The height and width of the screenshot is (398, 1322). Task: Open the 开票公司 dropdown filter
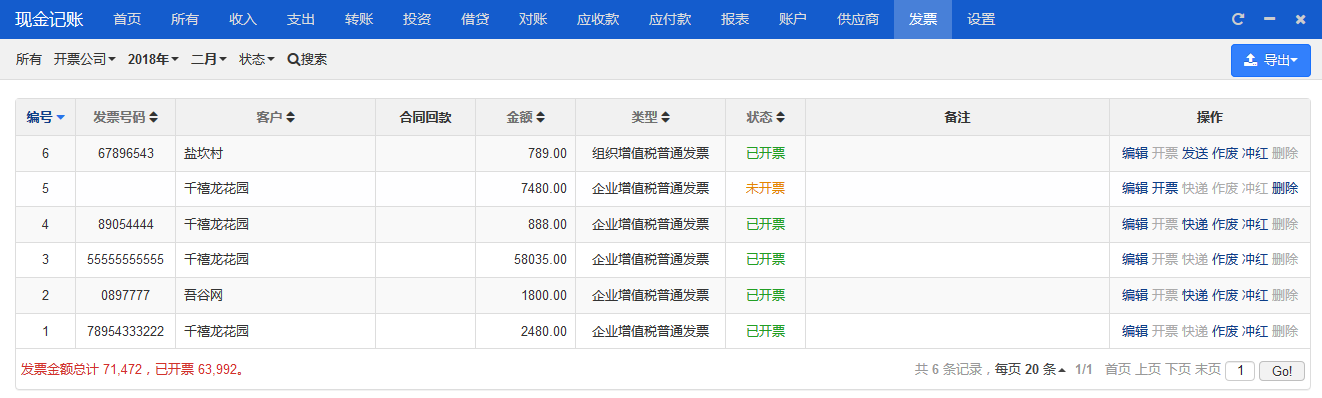85,59
